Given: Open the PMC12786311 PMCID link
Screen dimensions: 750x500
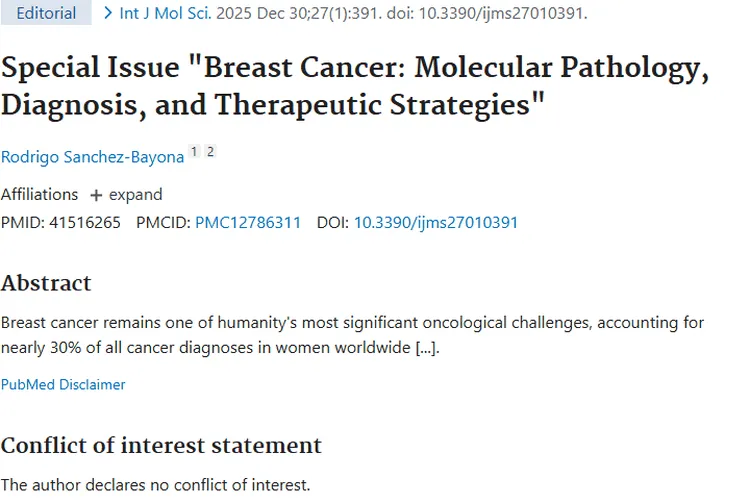Looking at the screenshot, I should click(x=248, y=222).
